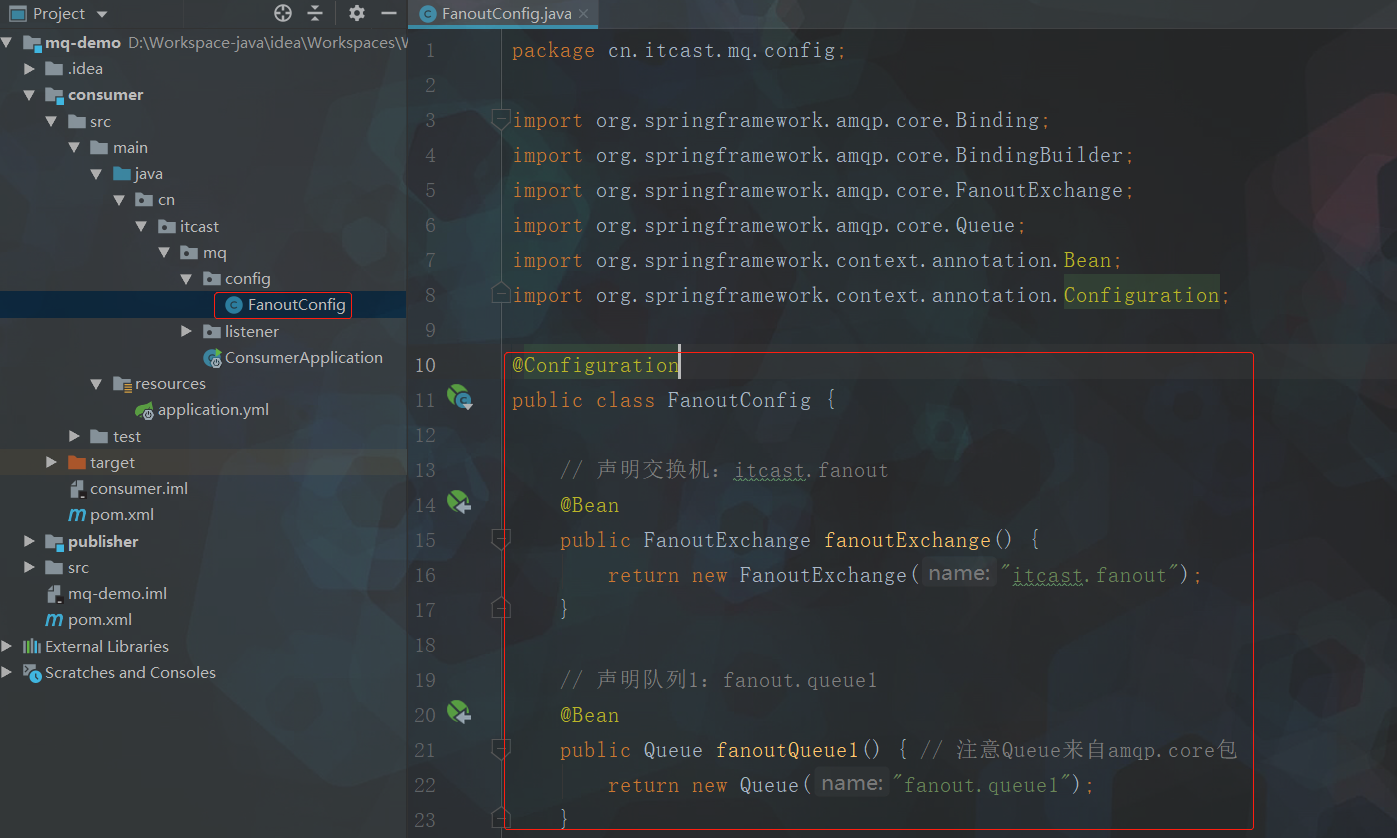Collapse fanoutExchange method fold on line 15
Viewport: 1397px width, 838px height.
pos(501,540)
